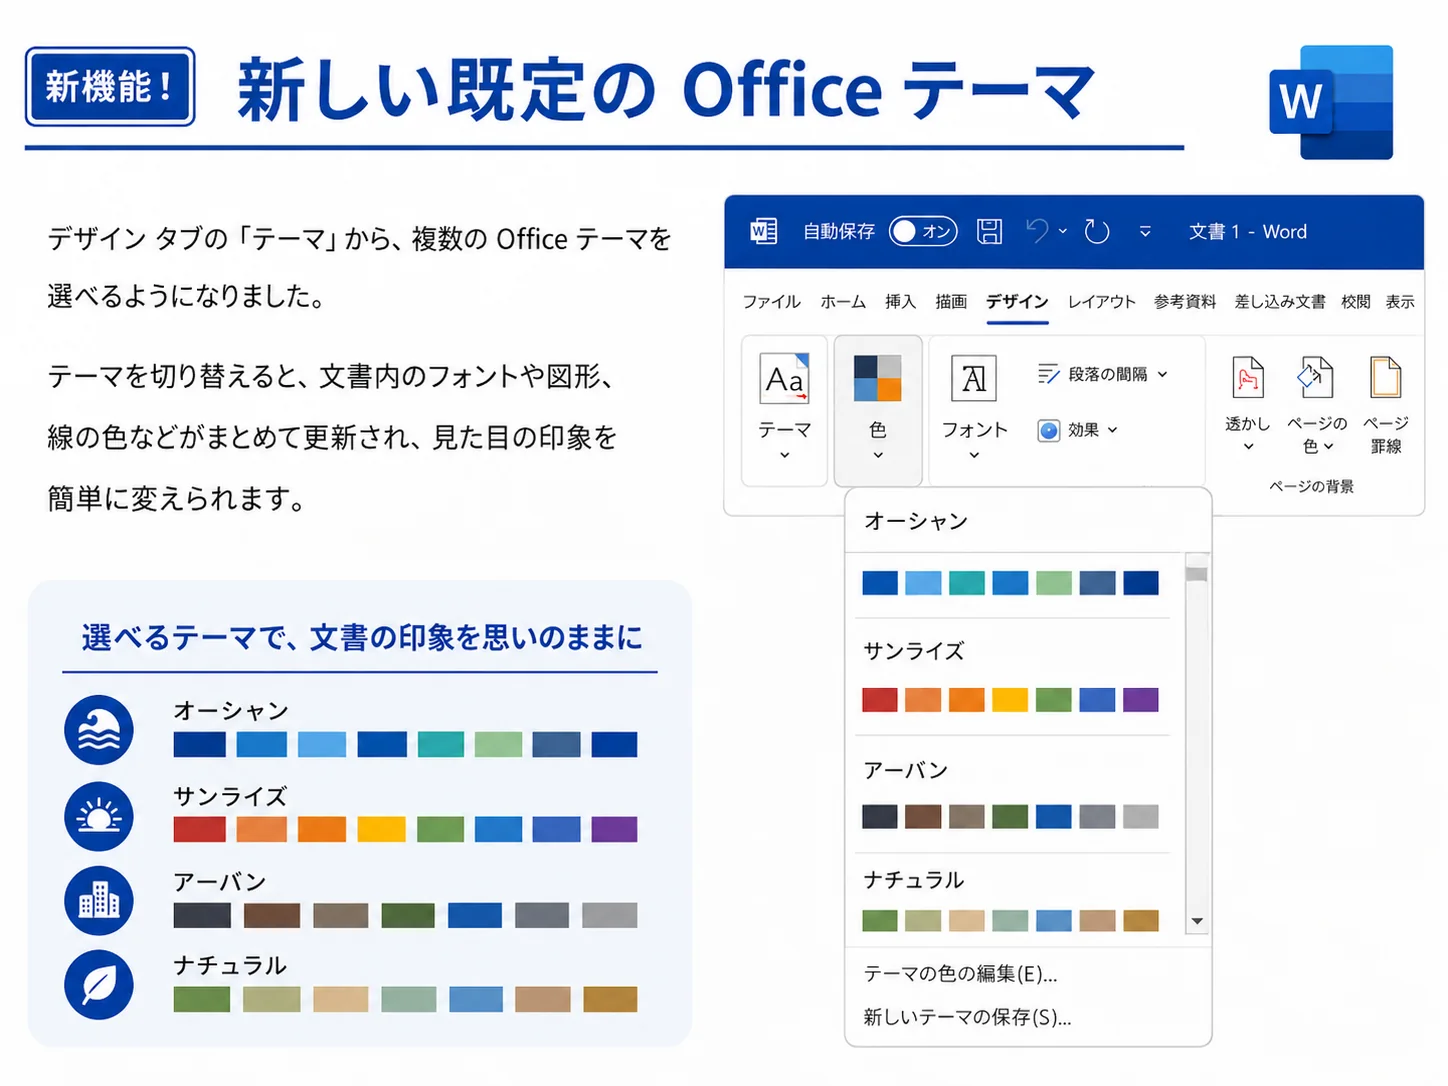This screenshot has width=1448, height=1086.
Task: Open the Quick Access Toolbar customize dropdown
Action: 1145,231
